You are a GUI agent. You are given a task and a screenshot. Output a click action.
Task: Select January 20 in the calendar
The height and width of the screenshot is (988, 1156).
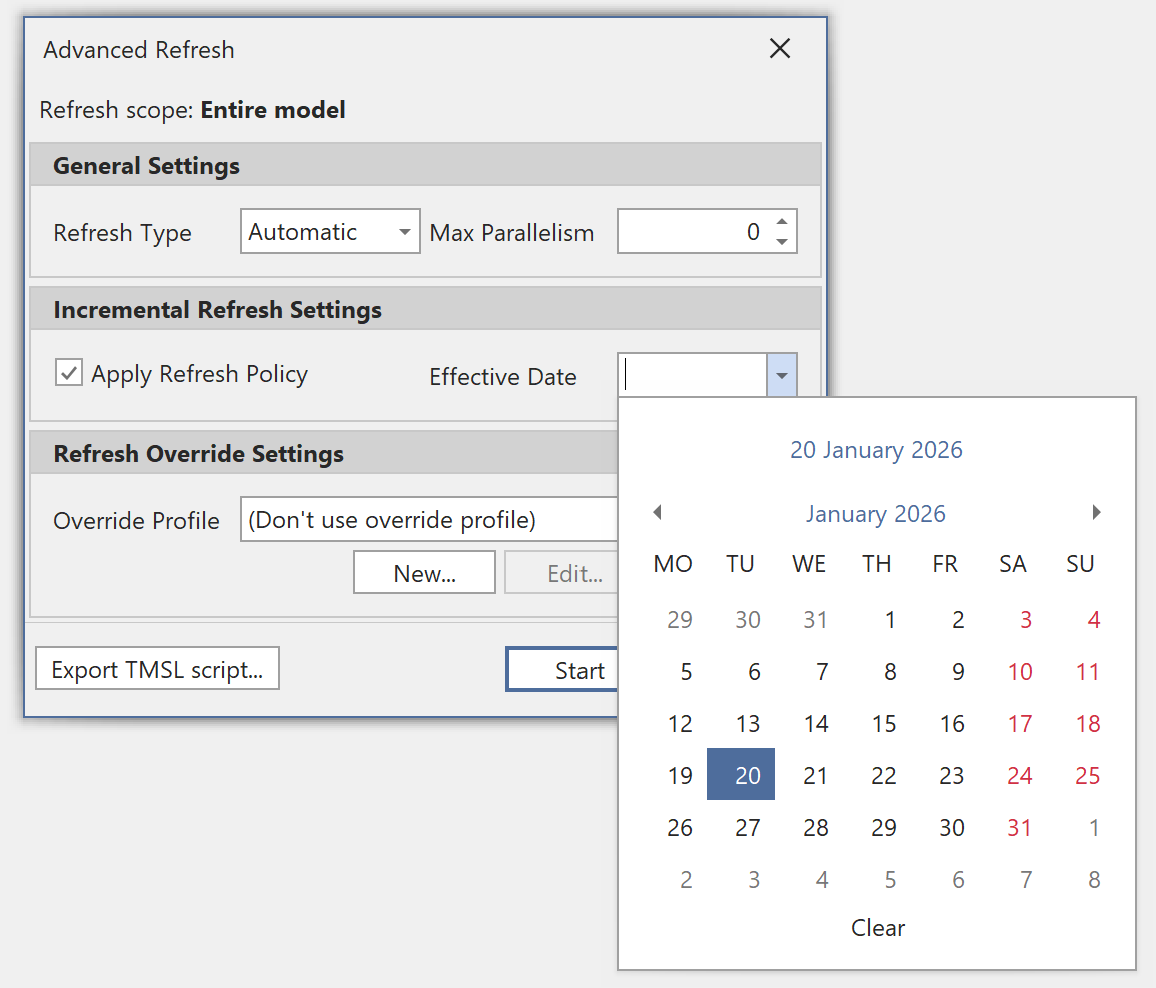[740, 775]
